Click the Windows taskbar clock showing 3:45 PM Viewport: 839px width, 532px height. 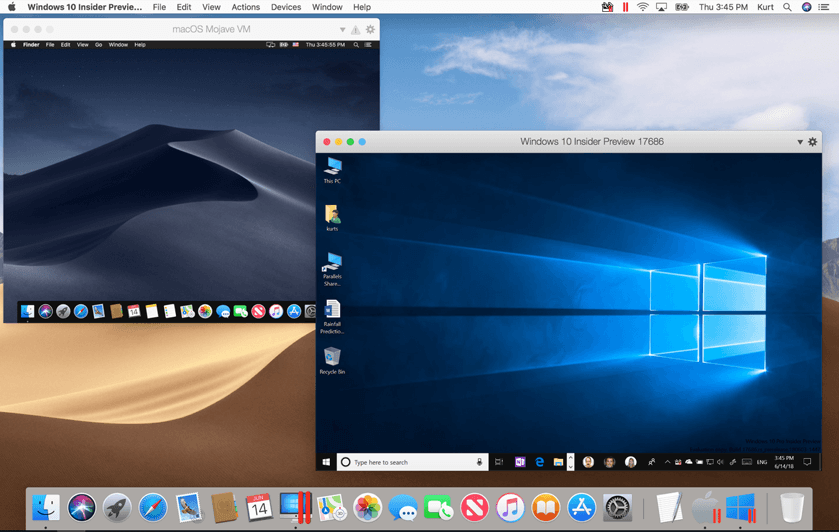(x=783, y=462)
